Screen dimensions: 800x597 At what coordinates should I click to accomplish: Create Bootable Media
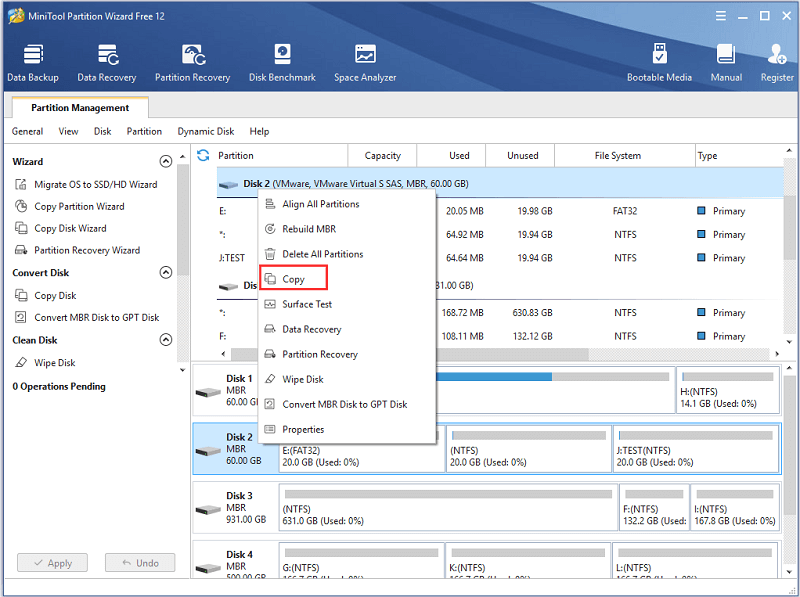click(659, 63)
